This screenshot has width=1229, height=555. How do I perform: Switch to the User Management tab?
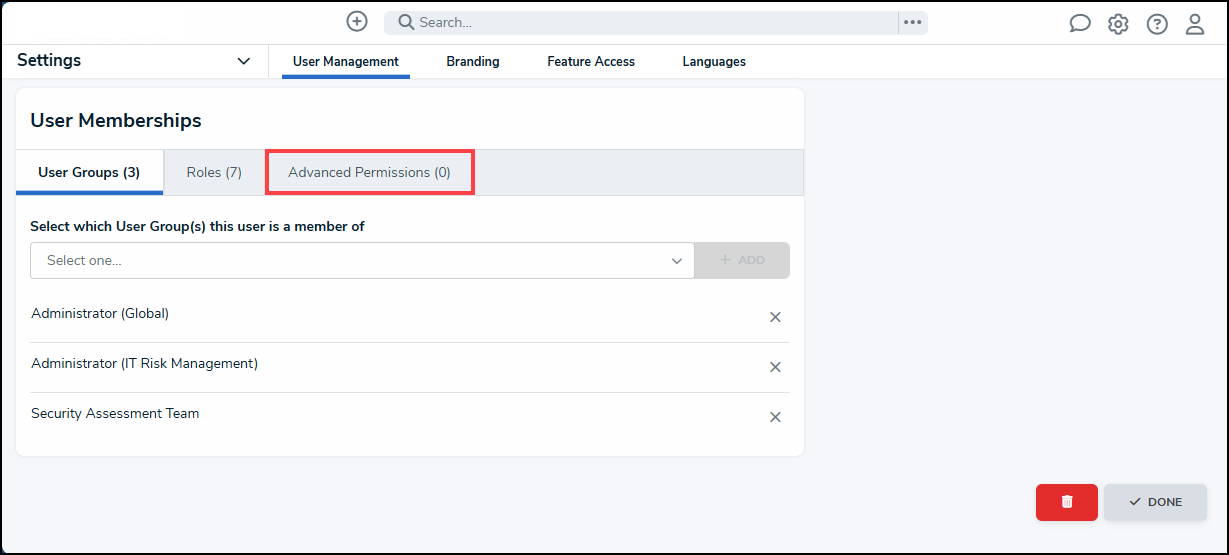pos(346,61)
